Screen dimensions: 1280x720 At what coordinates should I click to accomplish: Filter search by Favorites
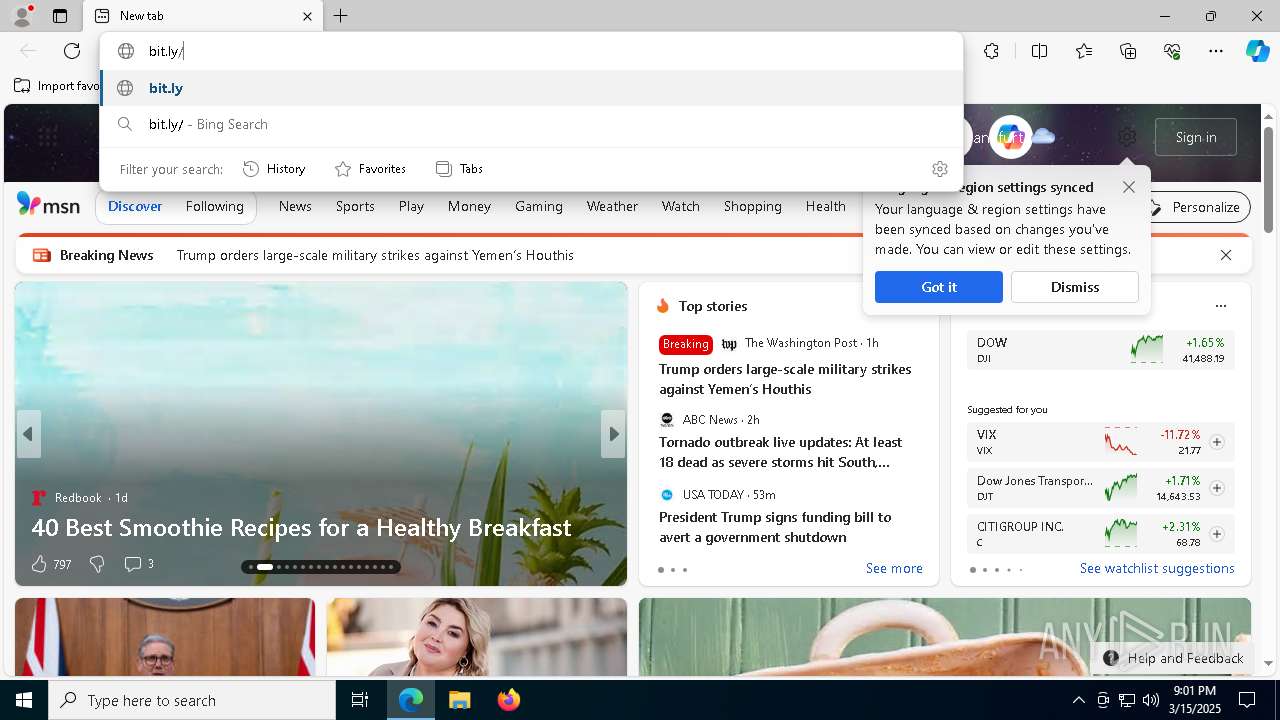pyautogui.click(x=370, y=169)
